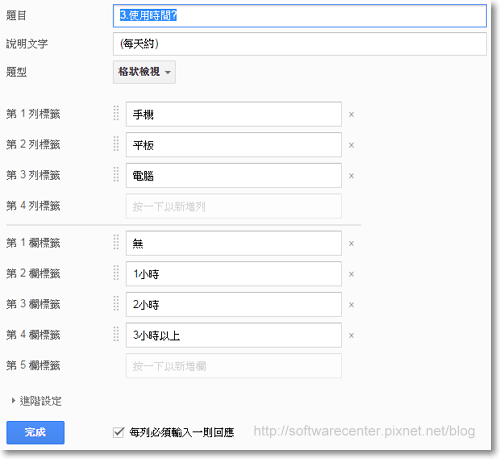Click 按一下以新增列 to add a row
Screen dimensions: 500x459
pyautogui.click(x=234, y=206)
